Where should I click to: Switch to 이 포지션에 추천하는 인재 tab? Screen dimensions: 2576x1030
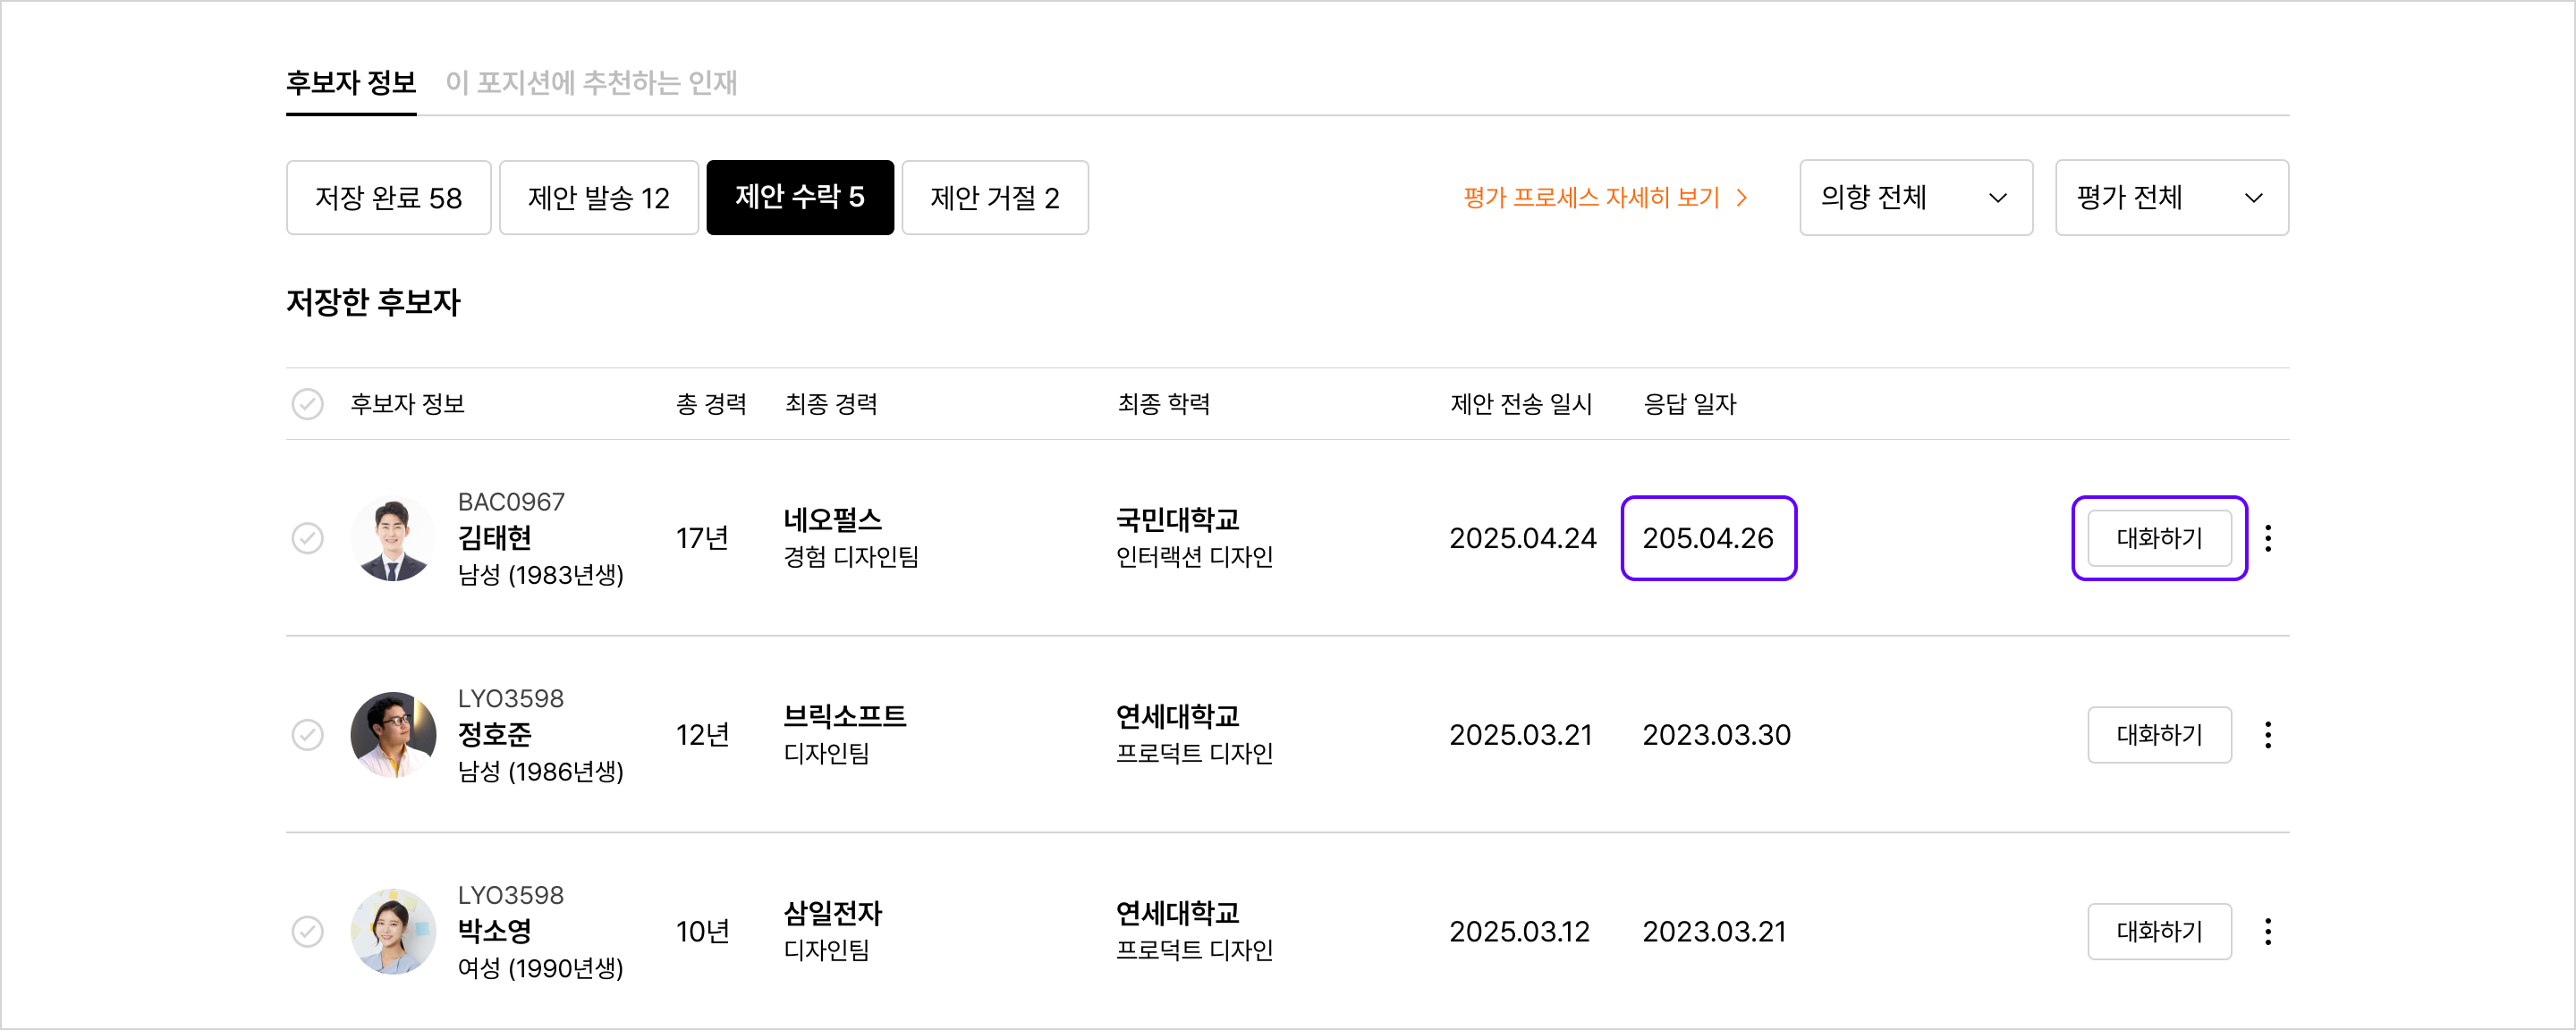click(x=591, y=83)
